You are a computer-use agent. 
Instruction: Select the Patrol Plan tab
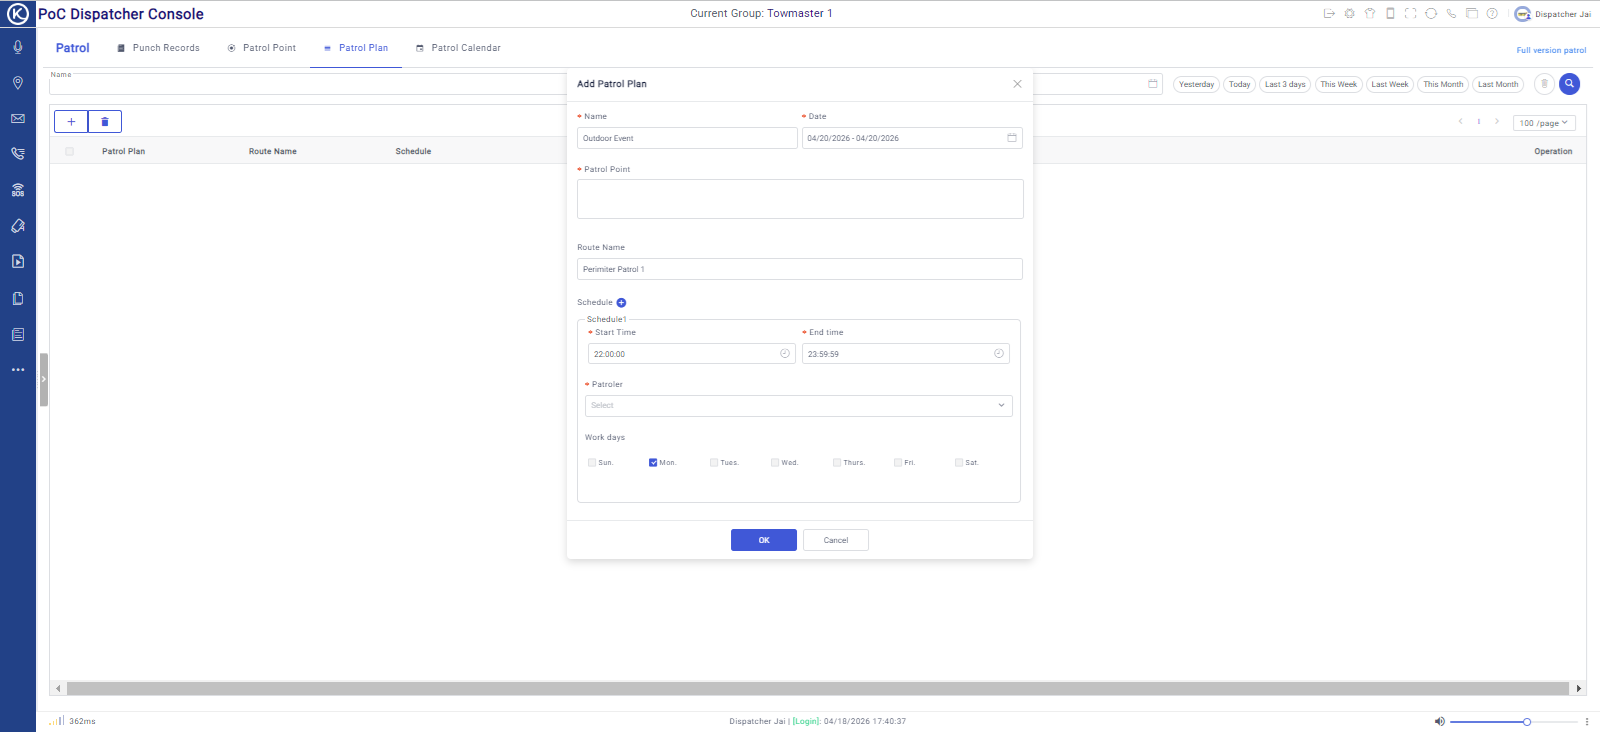[x=356, y=48]
